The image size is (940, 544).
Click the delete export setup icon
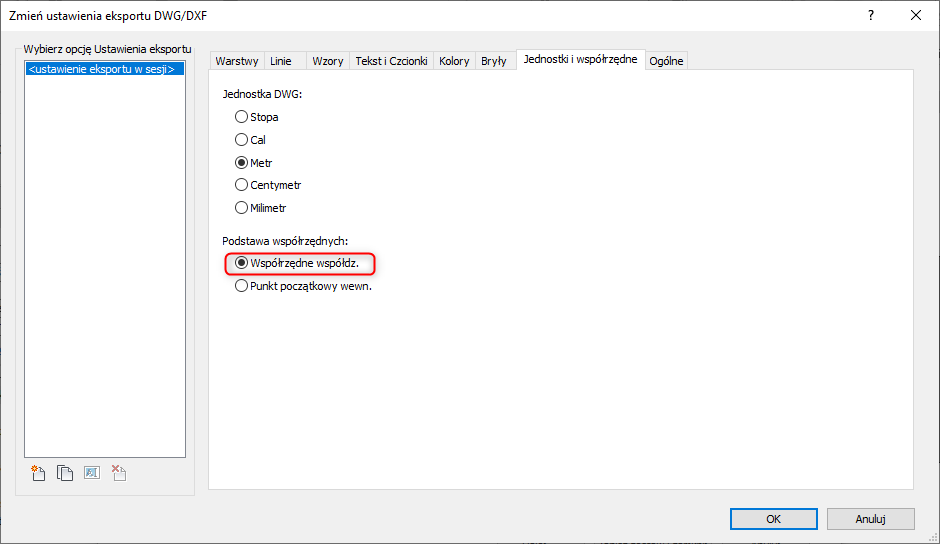tap(118, 474)
